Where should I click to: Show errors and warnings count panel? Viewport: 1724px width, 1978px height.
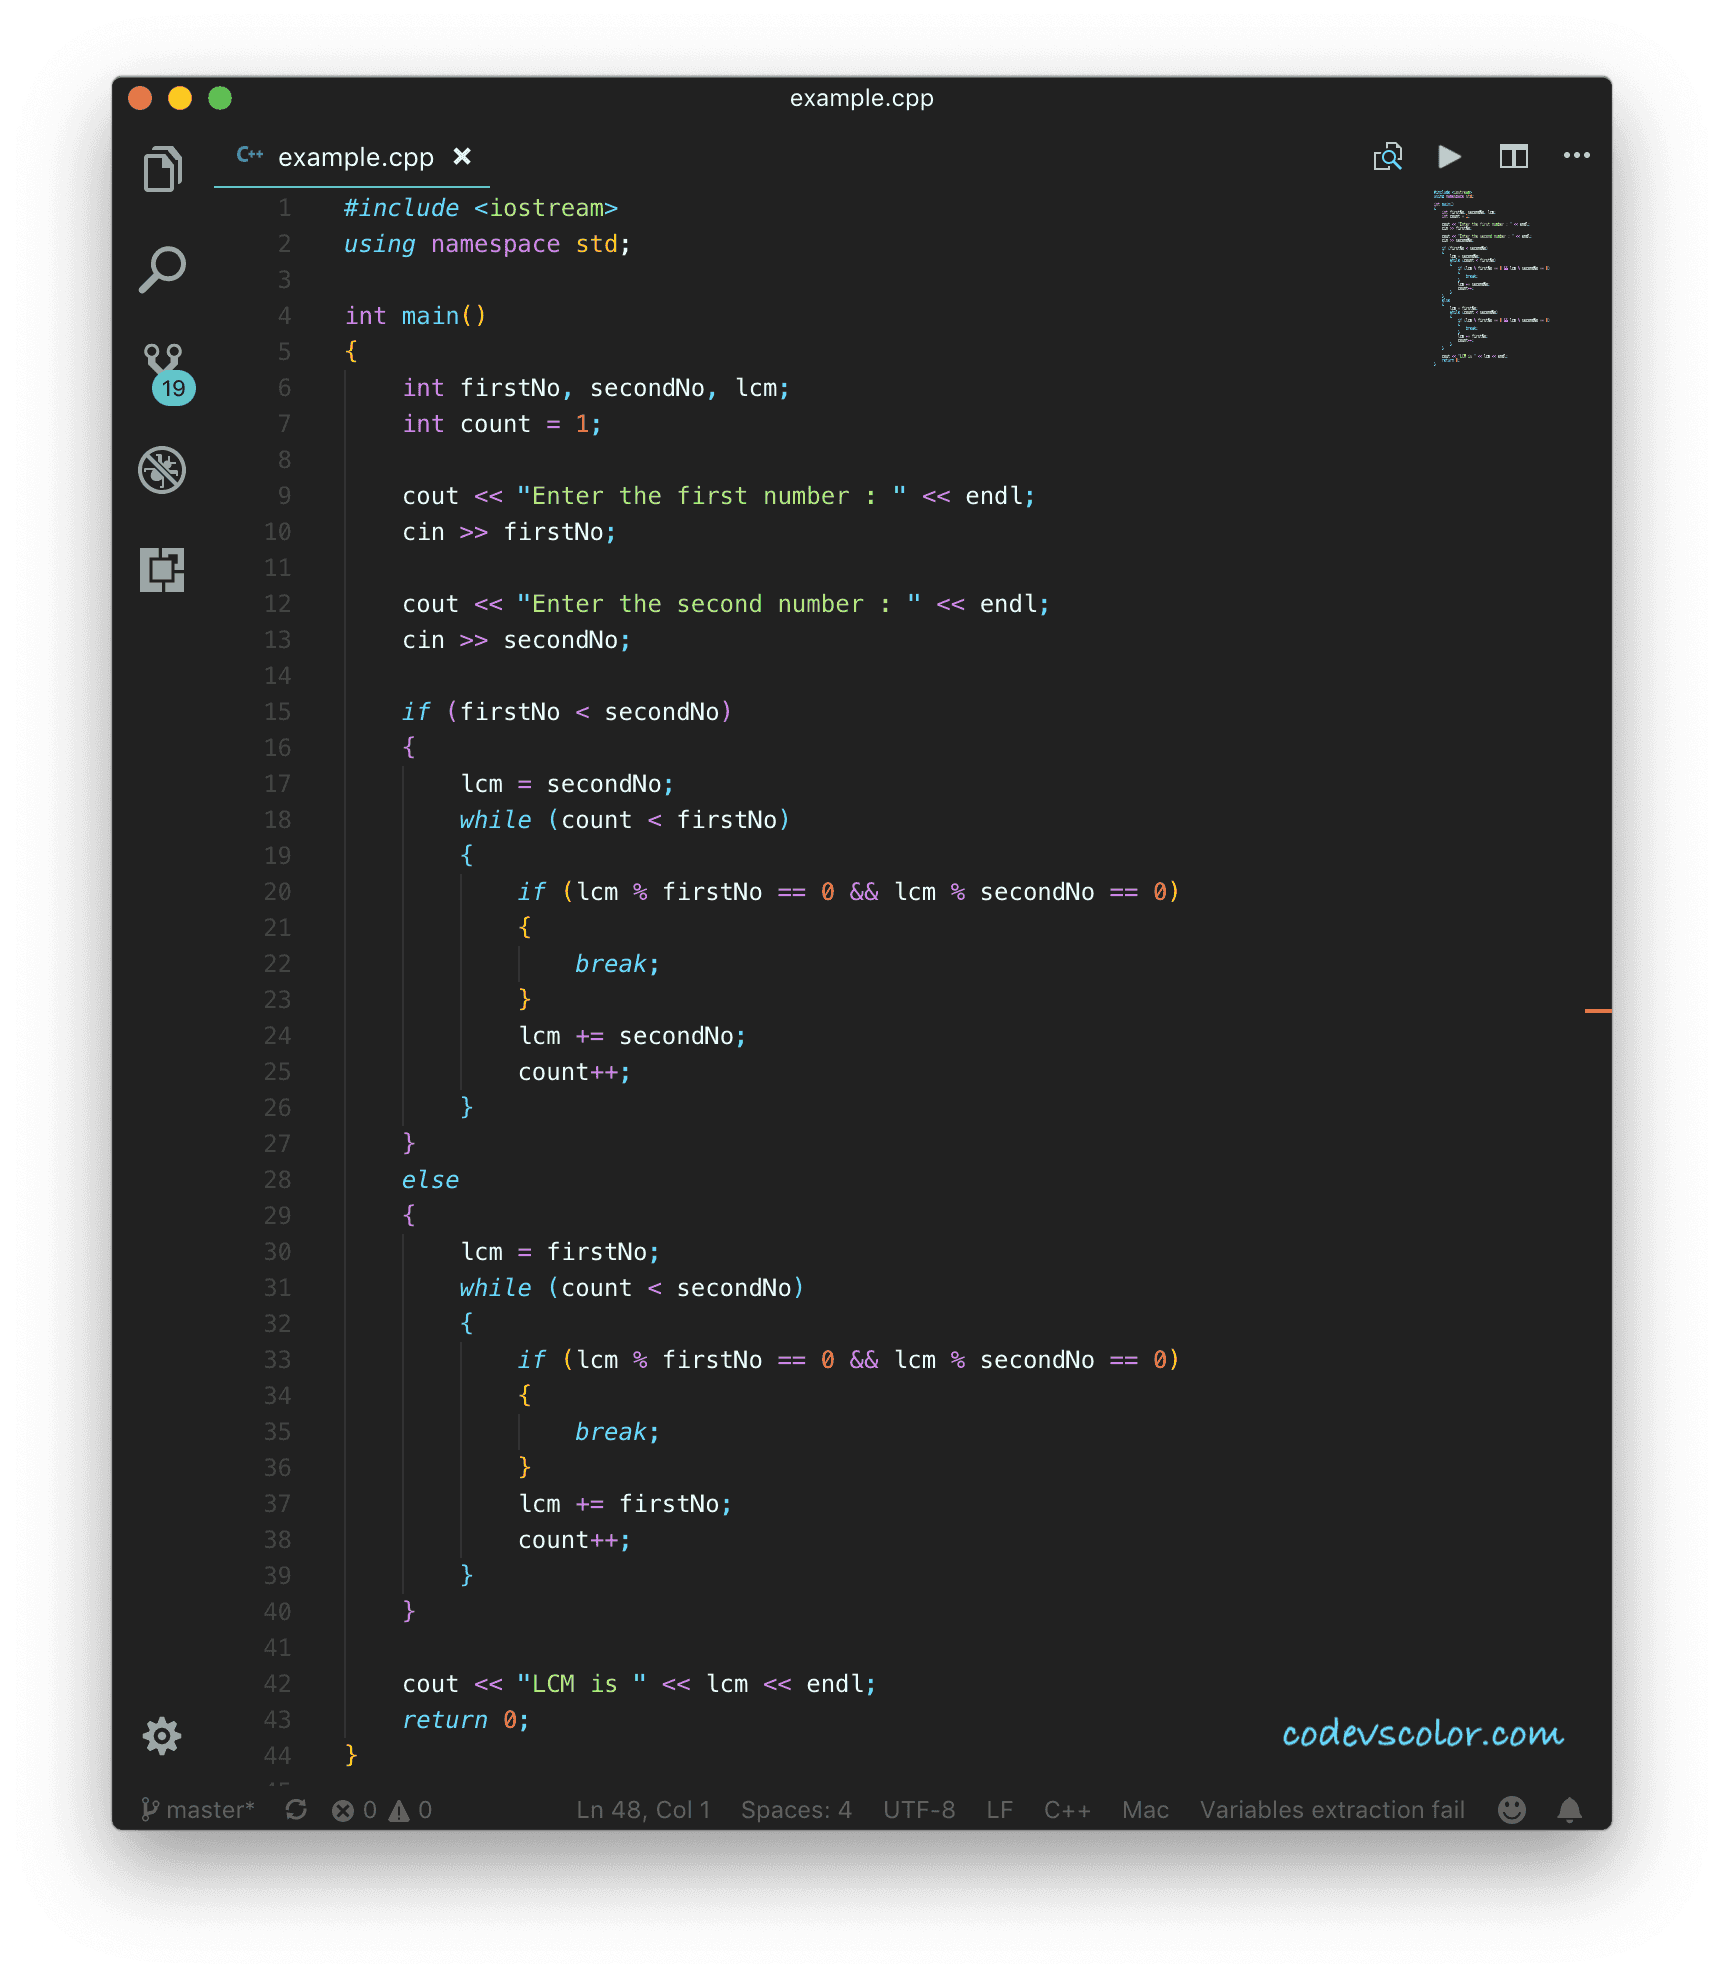pos(382,1810)
